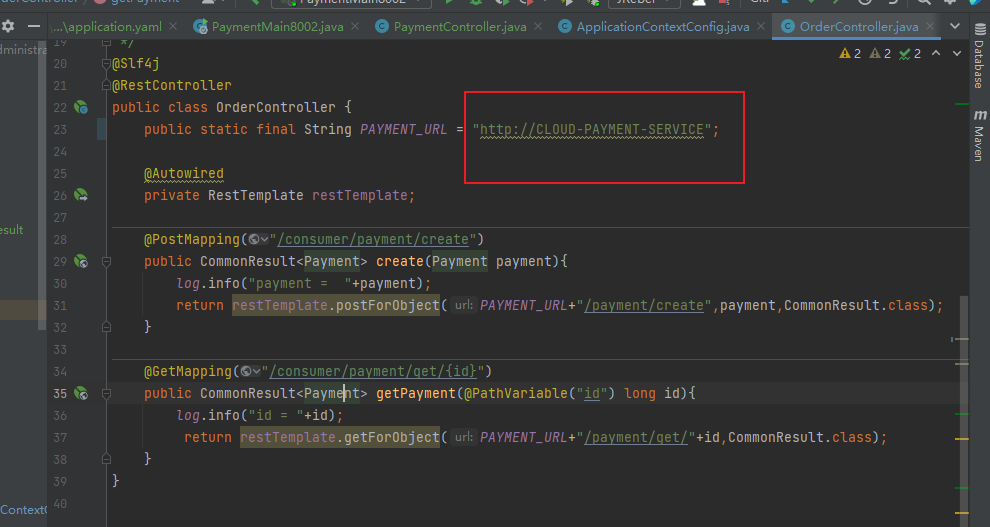The height and width of the screenshot is (527, 990).
Task: Click the PAYMENT_URL constant on line 23
Action: 403,129
